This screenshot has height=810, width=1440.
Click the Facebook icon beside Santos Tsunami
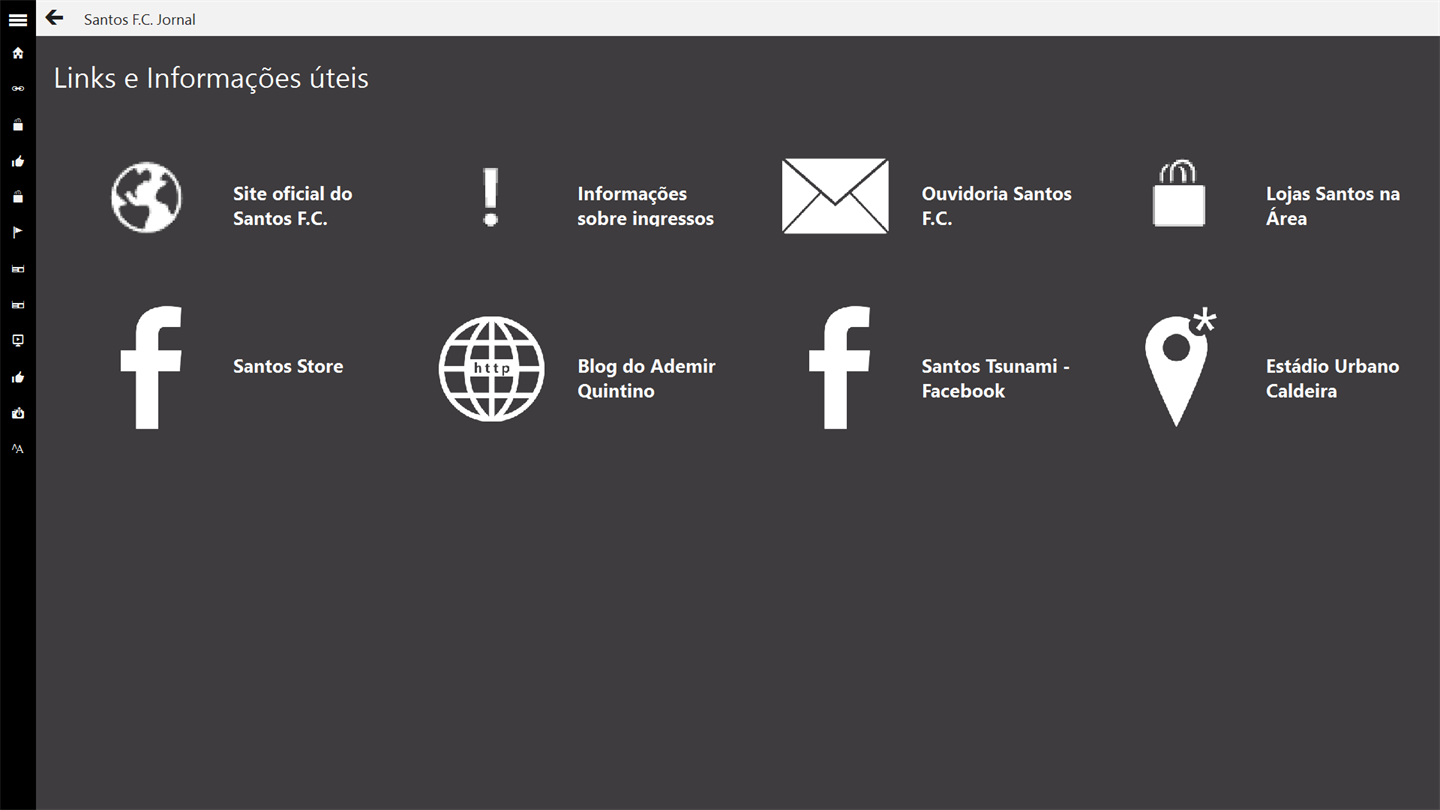(839, 367)
